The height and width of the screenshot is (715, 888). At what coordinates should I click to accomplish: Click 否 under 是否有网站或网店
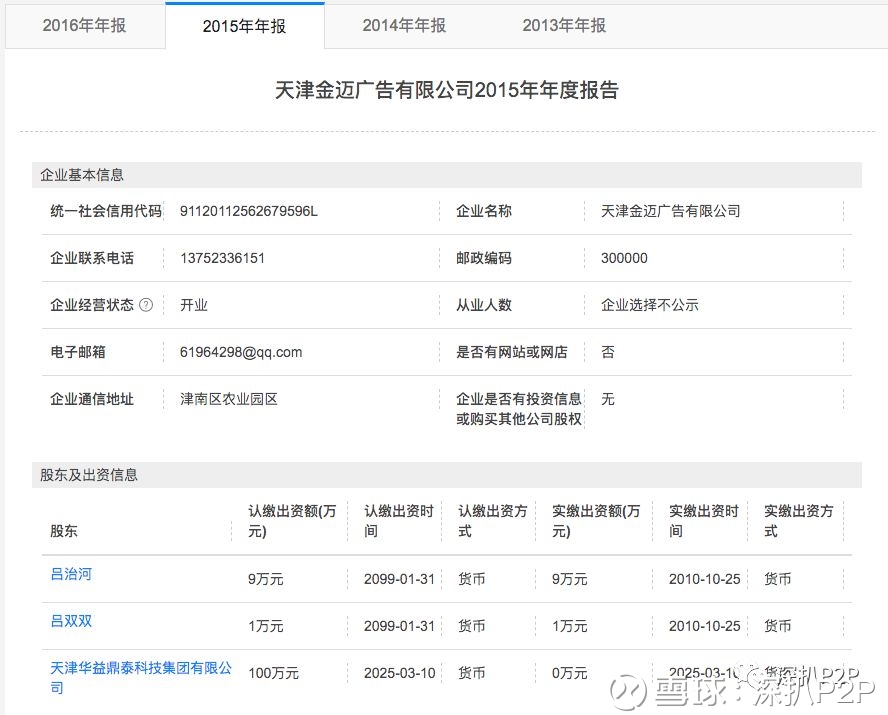click(607, 352)
